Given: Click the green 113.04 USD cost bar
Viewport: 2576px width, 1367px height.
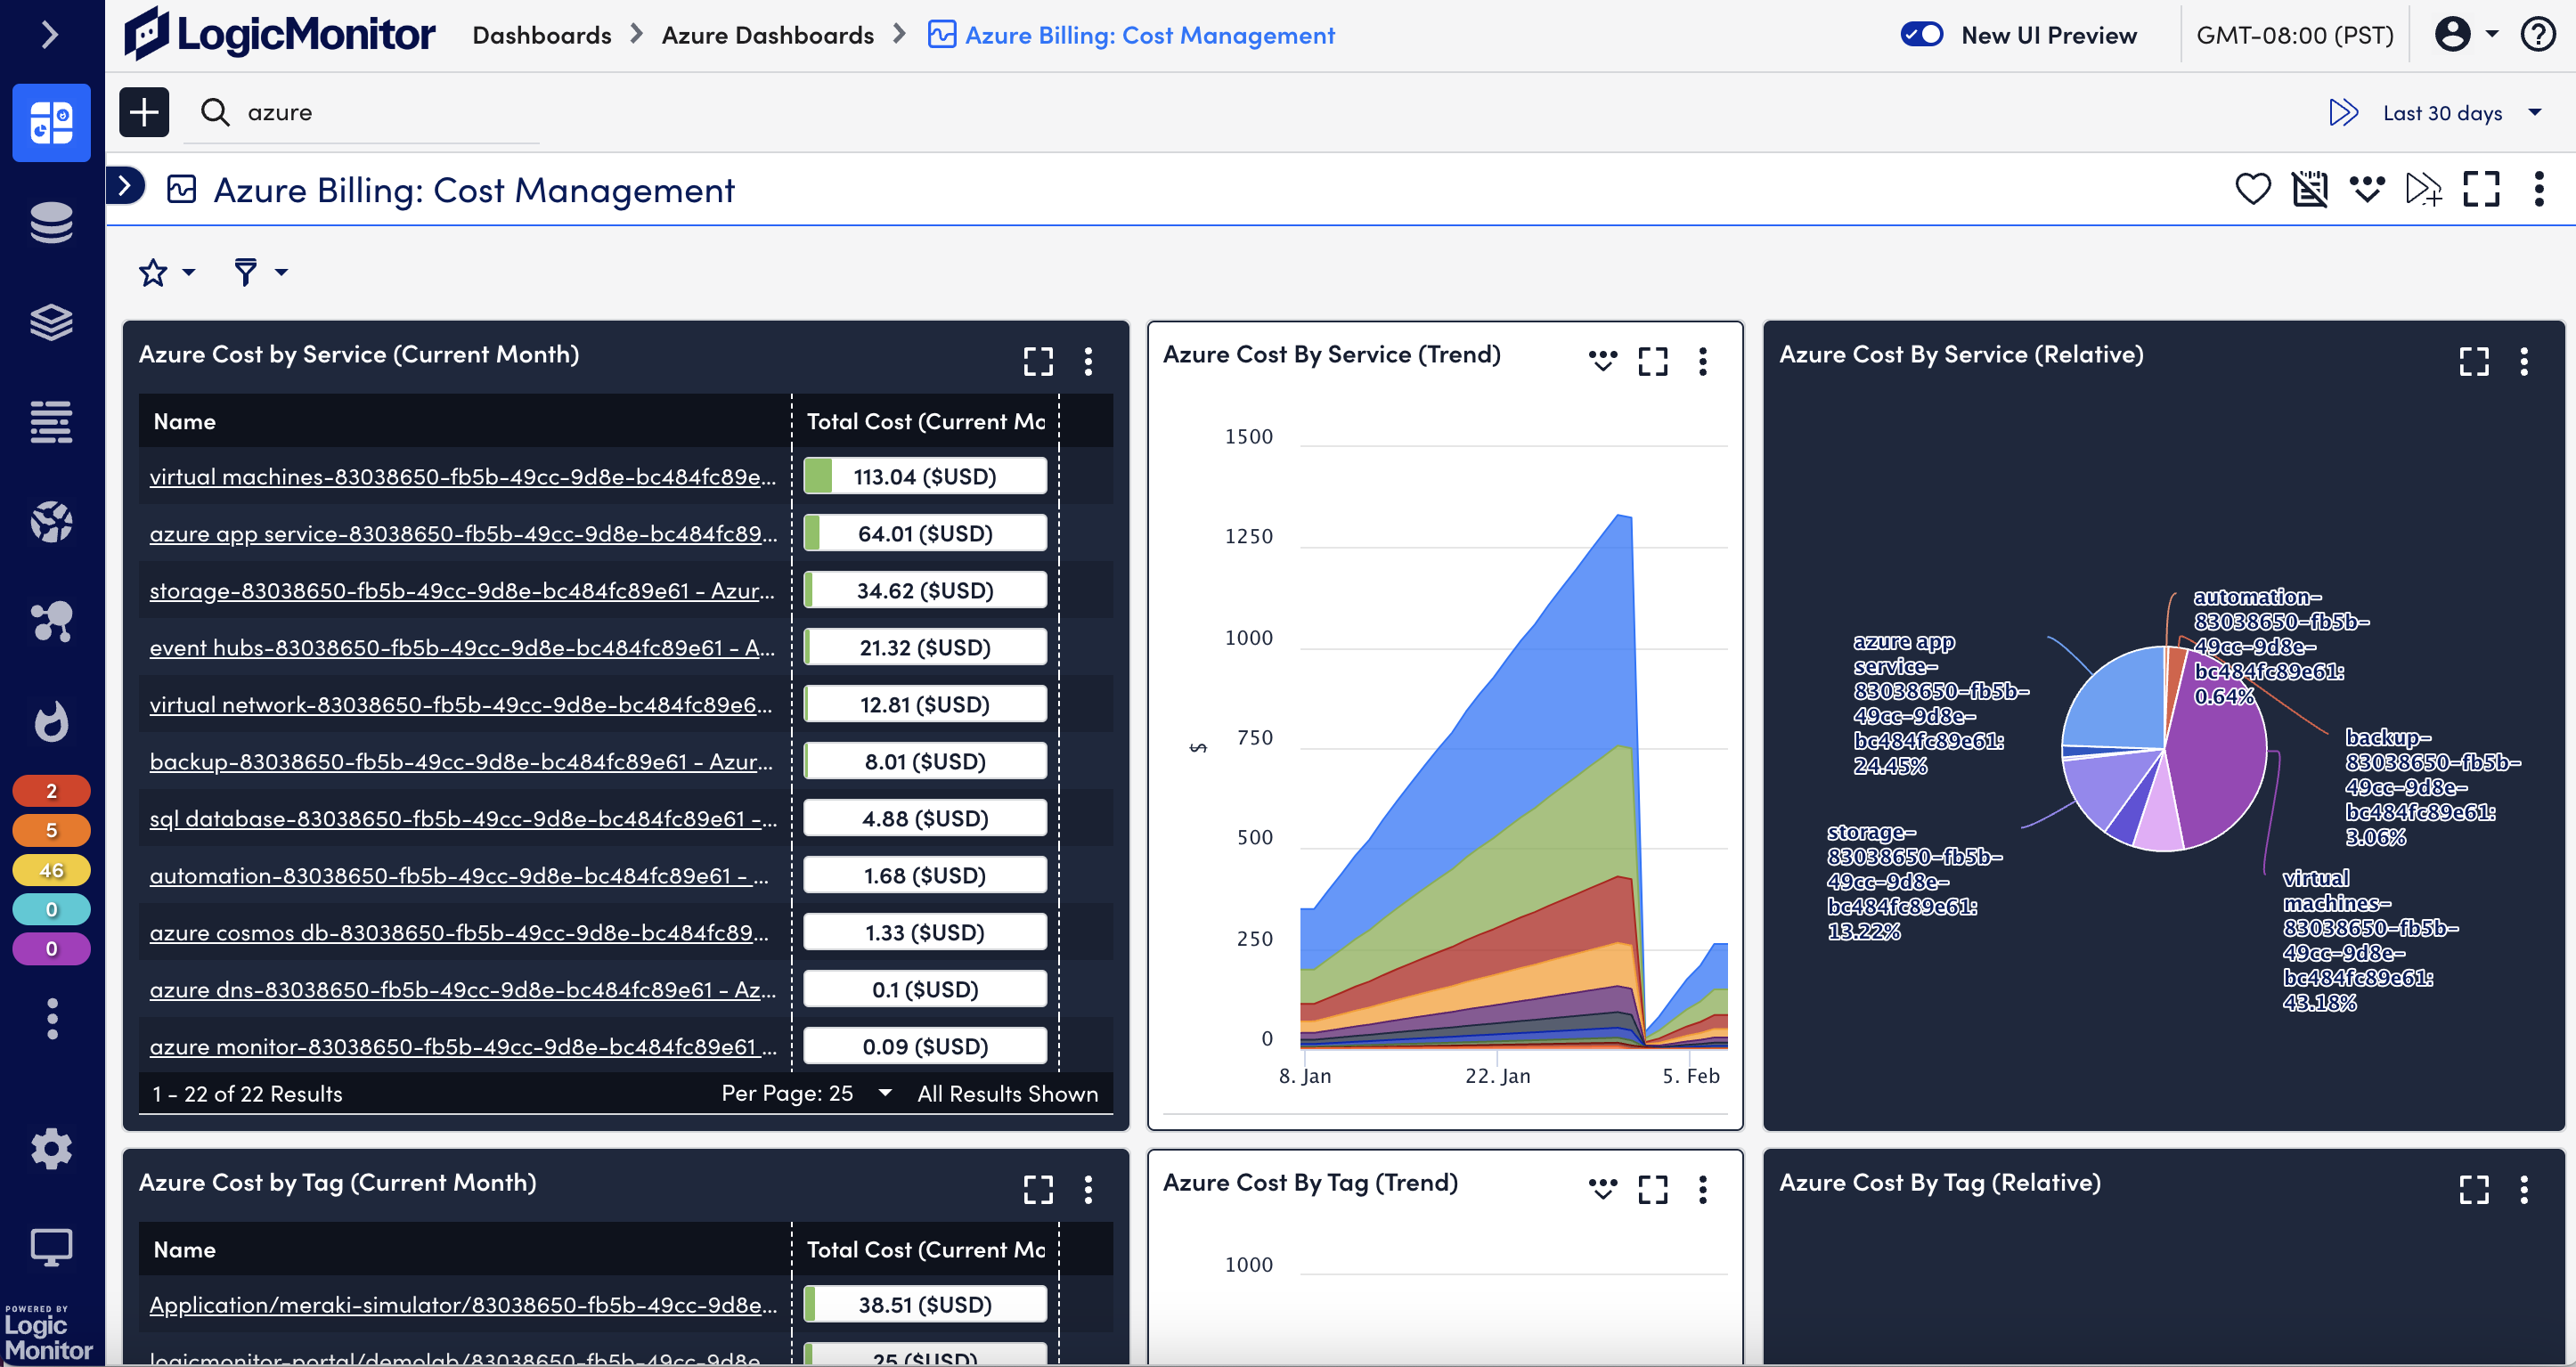Looking at the screenshot, I should (x=923, y=476).
